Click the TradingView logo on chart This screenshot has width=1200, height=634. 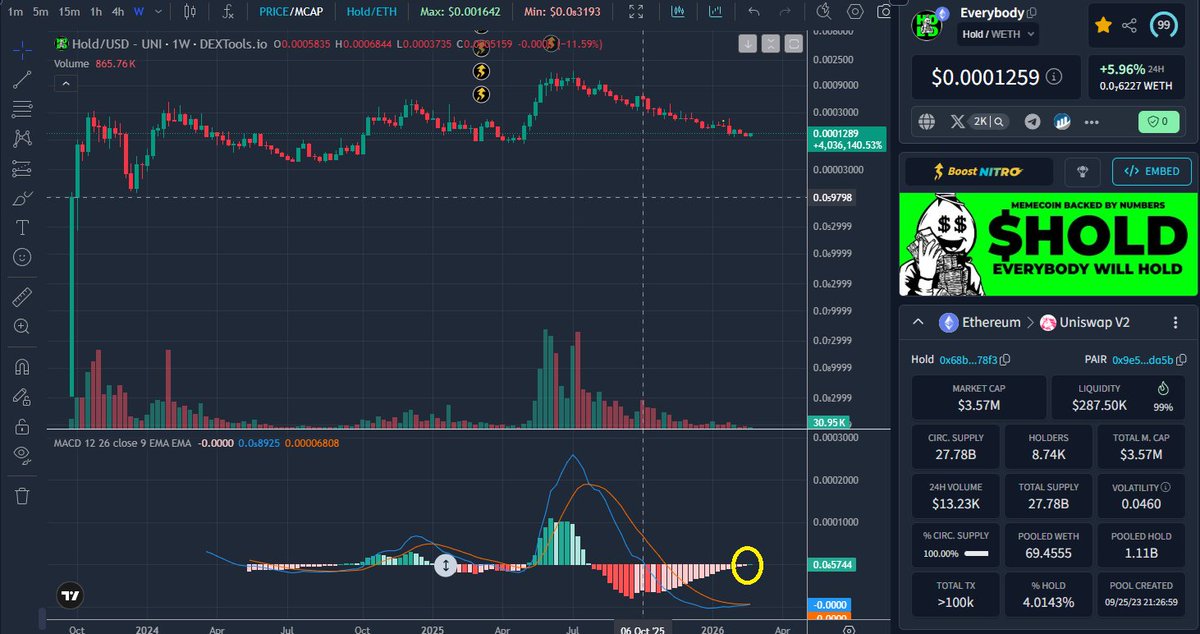(x=70, y=595)
